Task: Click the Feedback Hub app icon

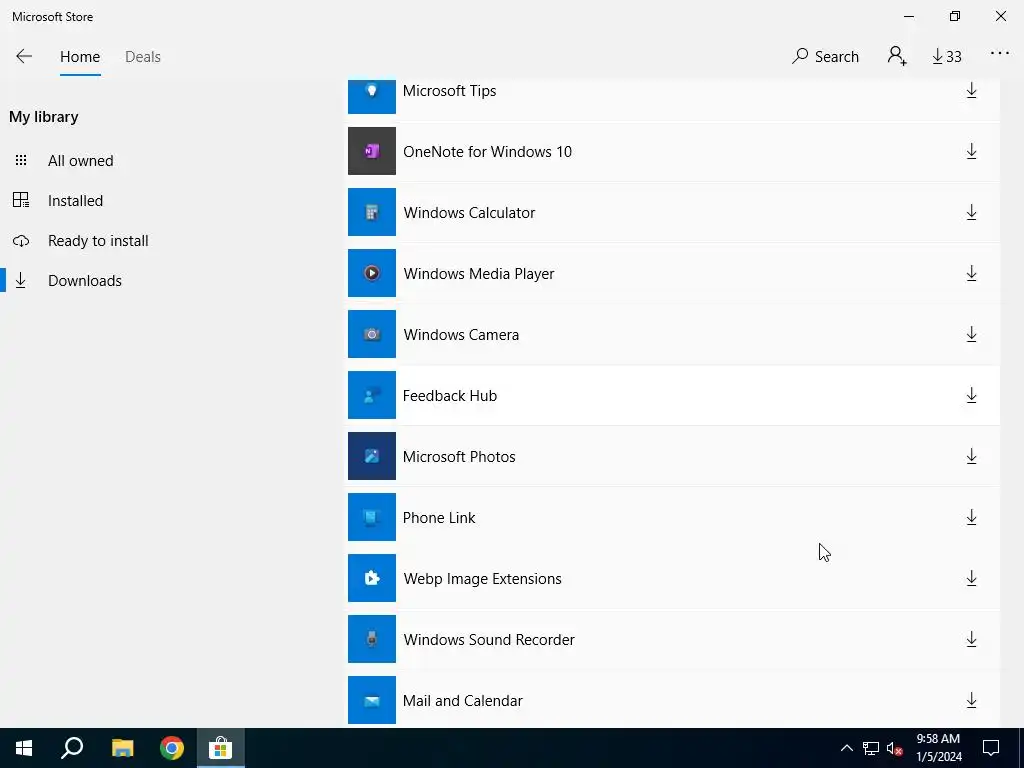Action: pyautogui.click(x=372, y=395)
